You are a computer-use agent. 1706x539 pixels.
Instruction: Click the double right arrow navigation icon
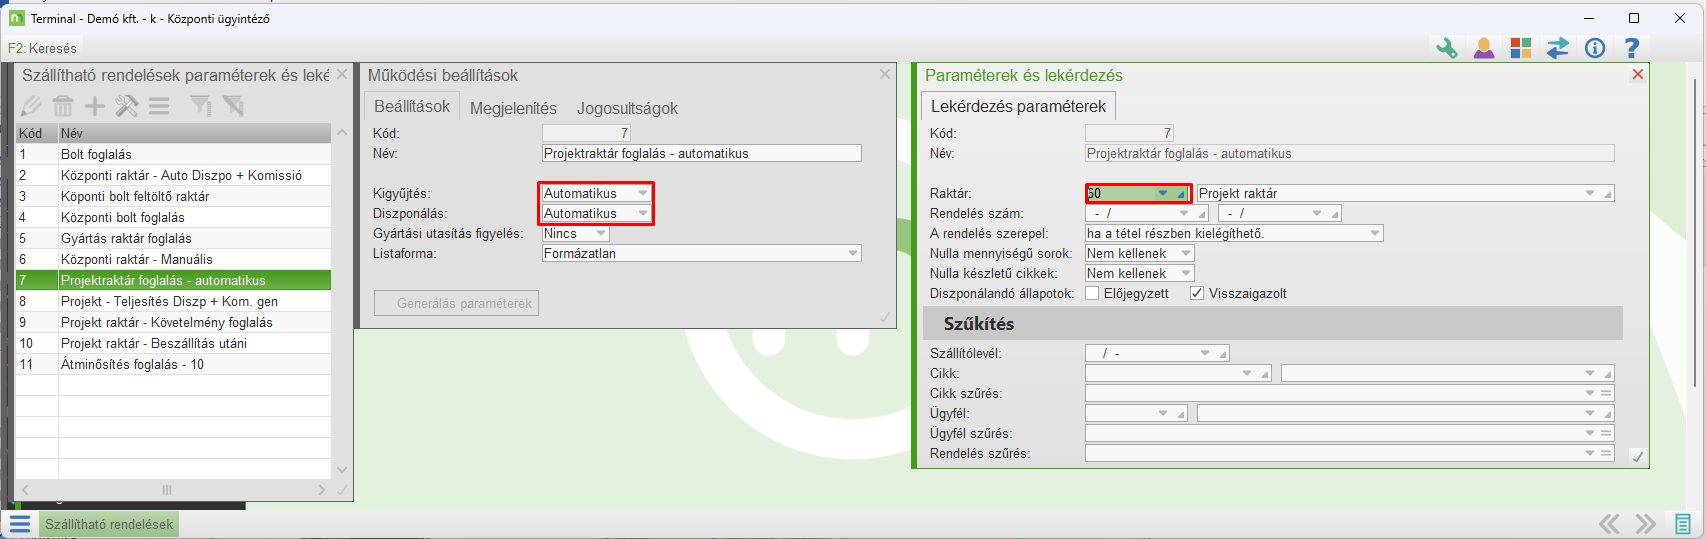1646,524
